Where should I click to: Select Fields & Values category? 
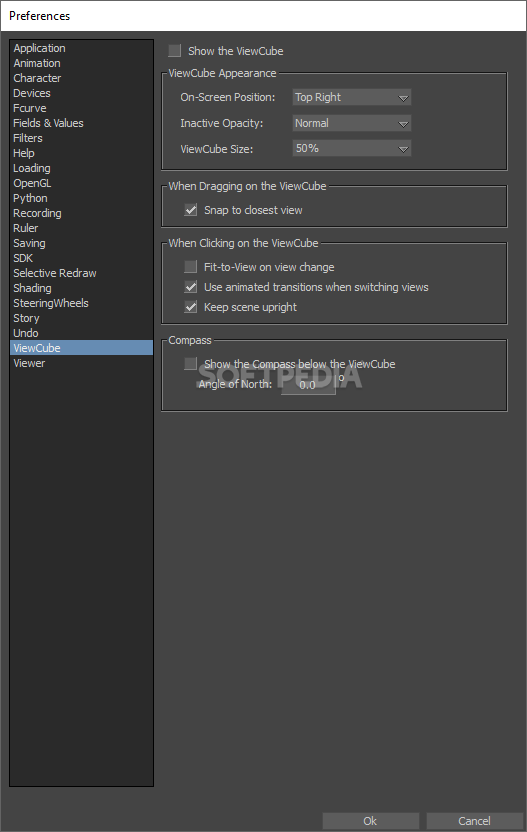(82, 123)
